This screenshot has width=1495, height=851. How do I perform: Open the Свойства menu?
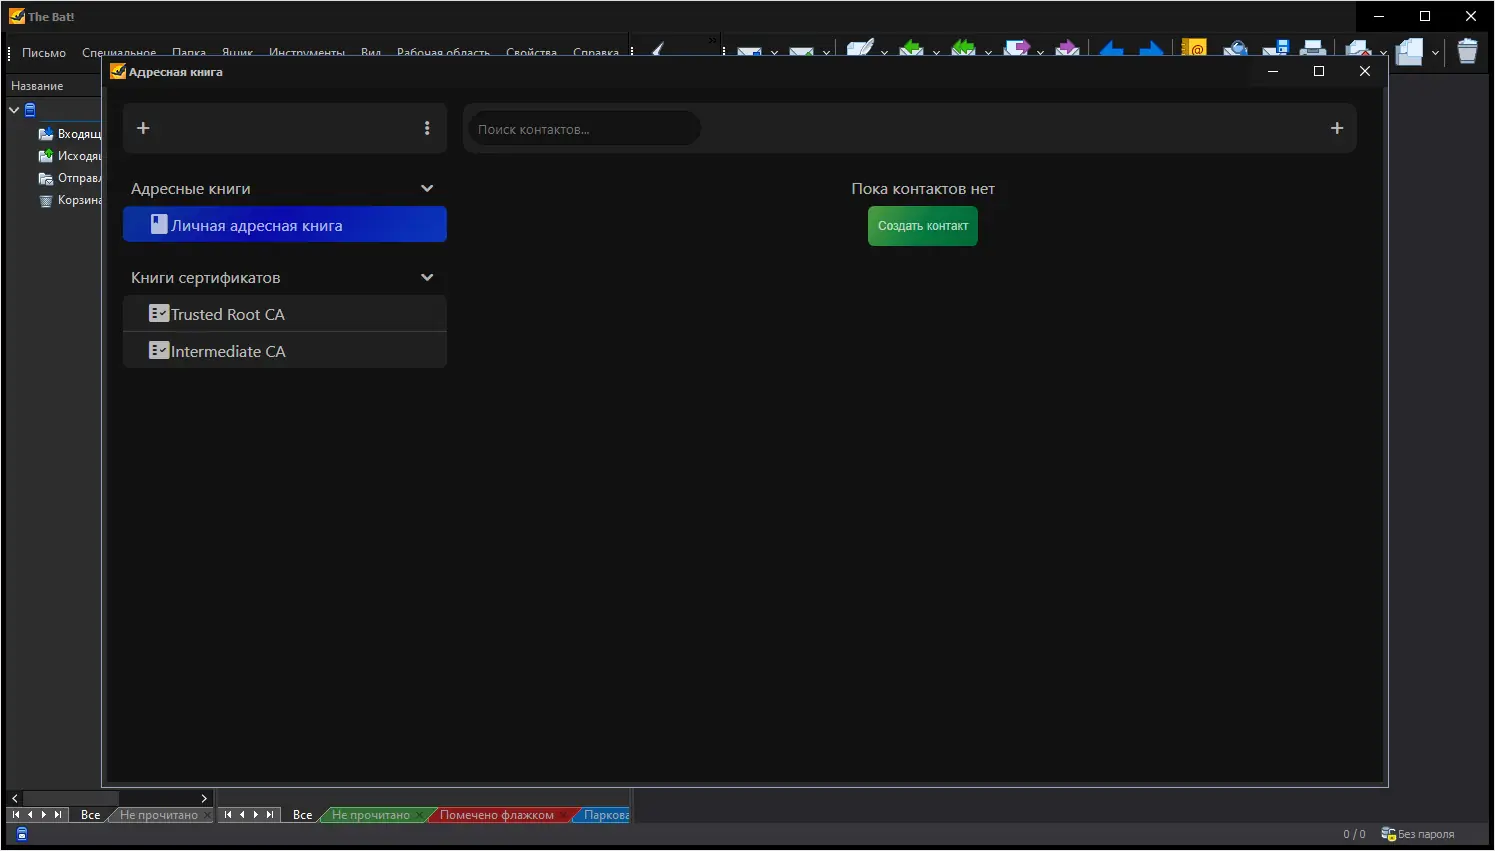pos(531,52)
